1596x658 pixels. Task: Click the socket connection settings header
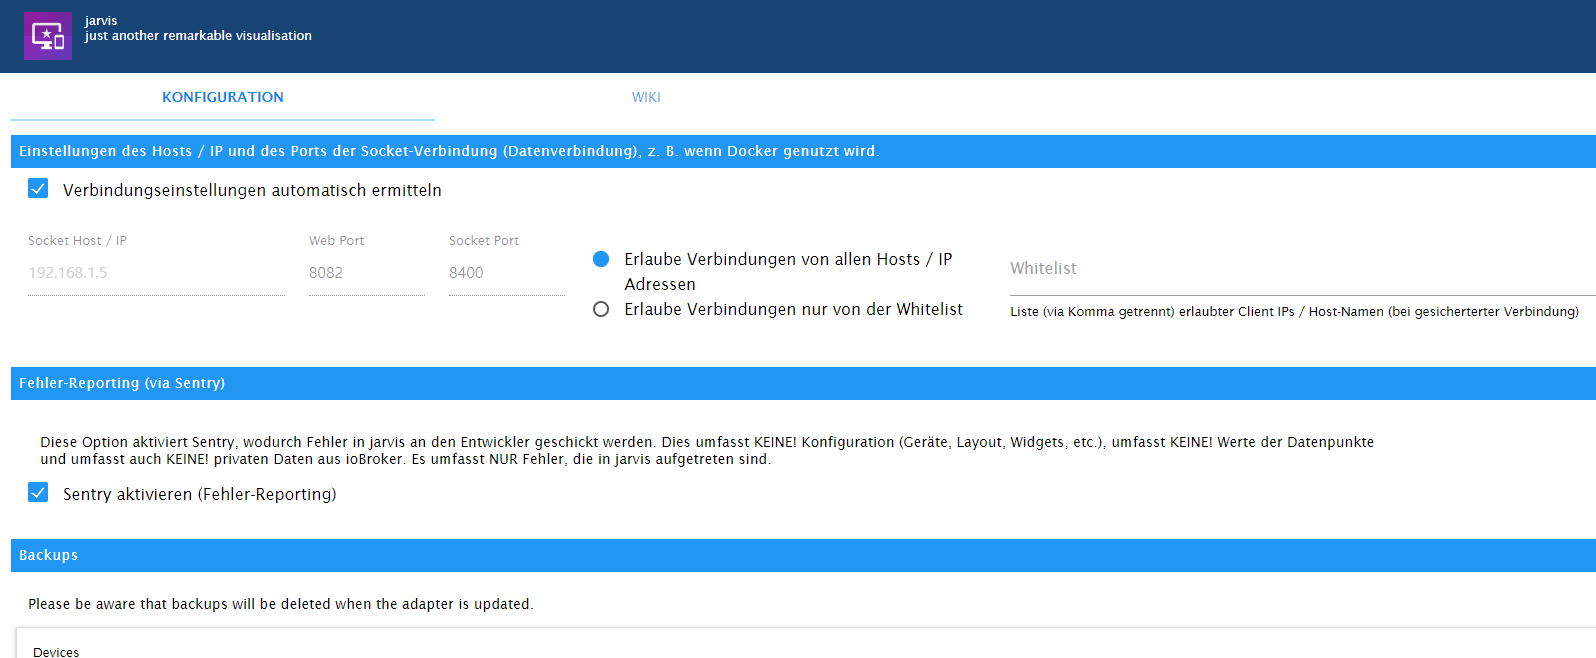tap(449, 151)
